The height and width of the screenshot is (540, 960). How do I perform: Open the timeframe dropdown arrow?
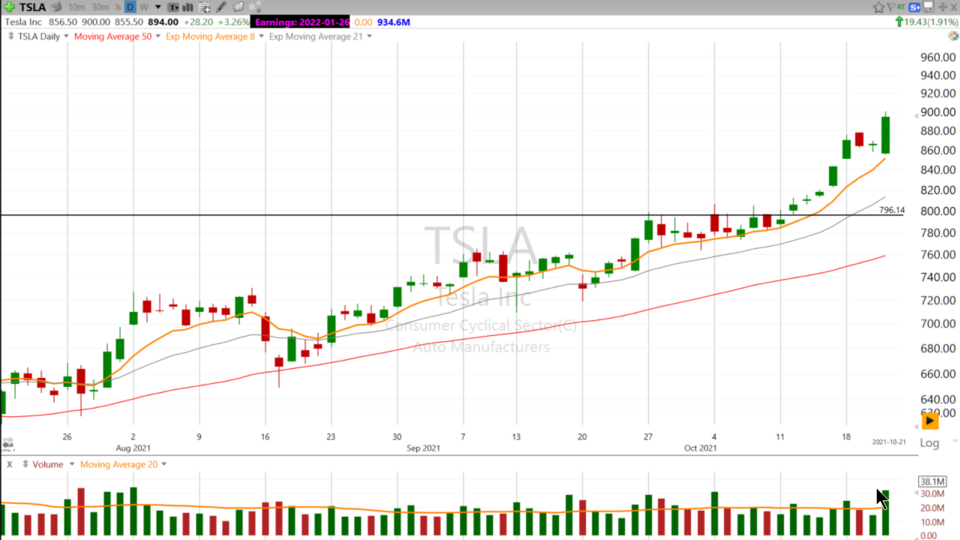[158, 7]
